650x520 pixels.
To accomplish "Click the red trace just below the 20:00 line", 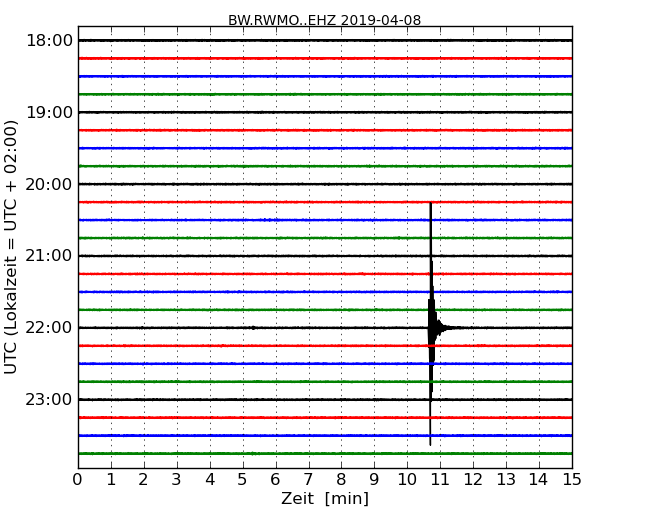I will click(325, 202).
